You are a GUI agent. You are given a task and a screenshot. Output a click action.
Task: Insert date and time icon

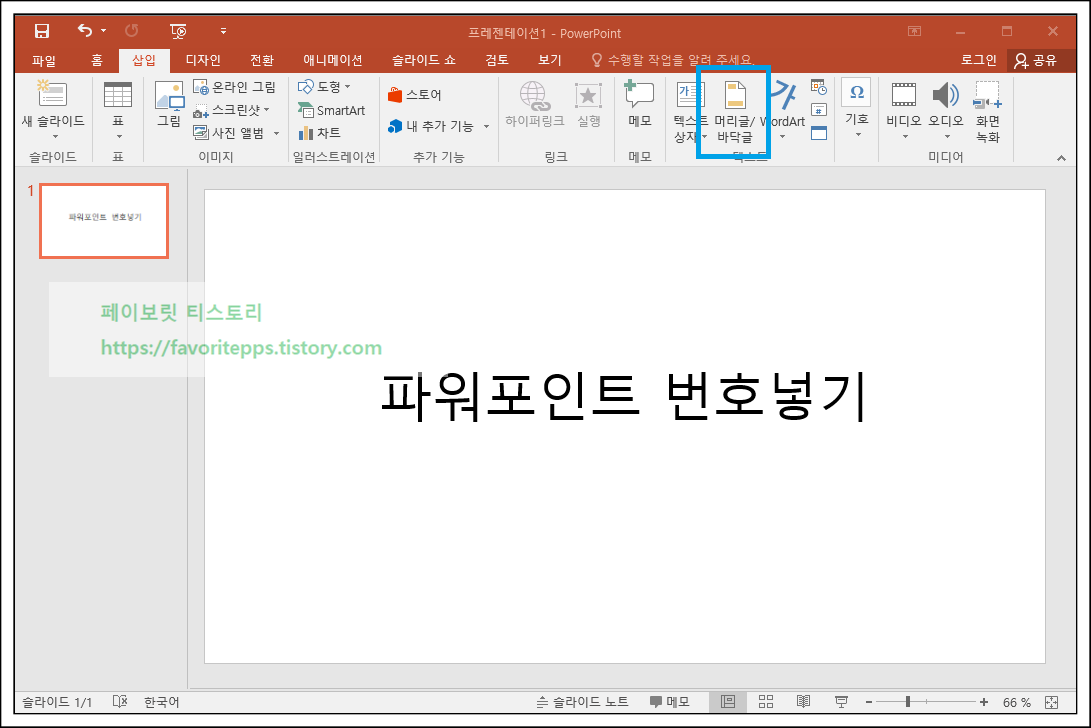click(x=819, y=87)
